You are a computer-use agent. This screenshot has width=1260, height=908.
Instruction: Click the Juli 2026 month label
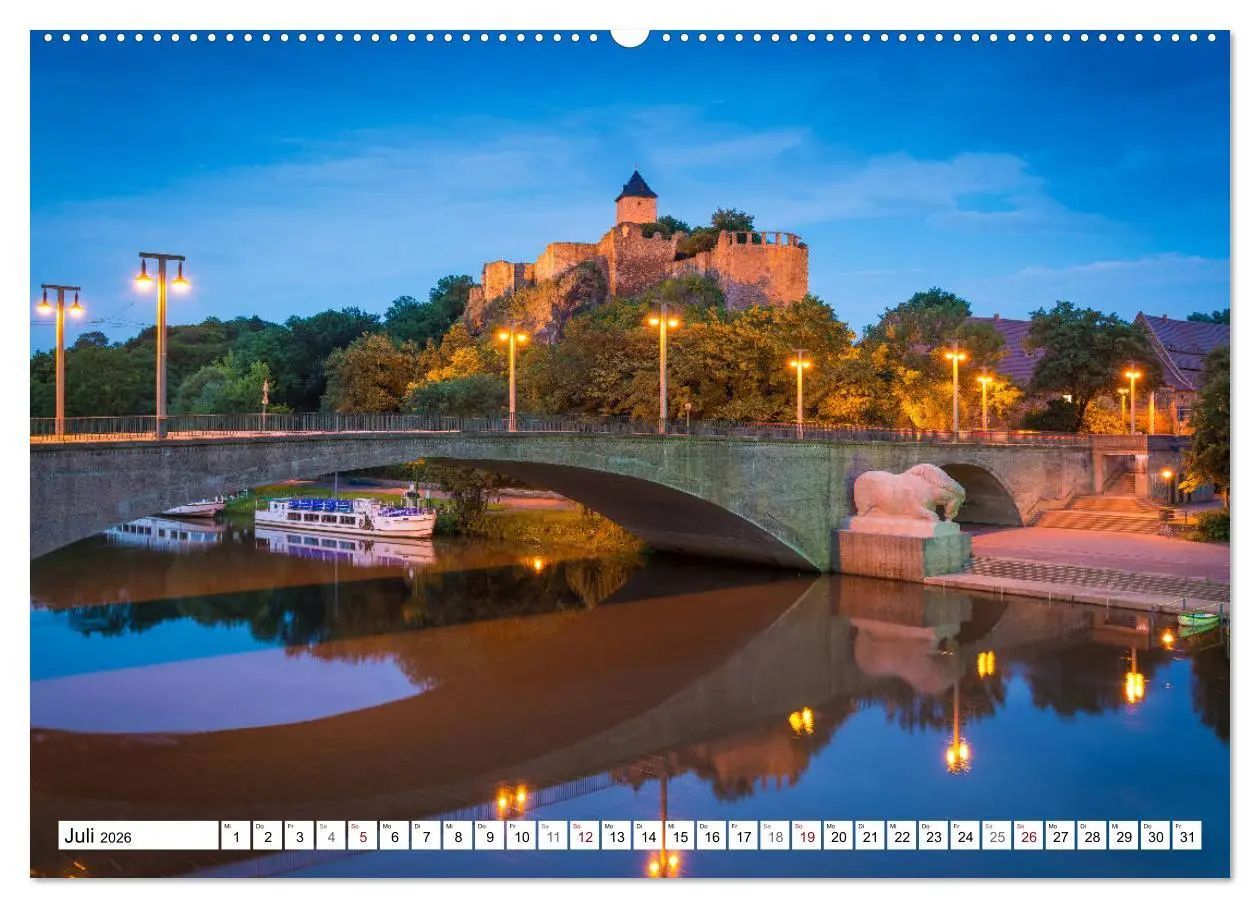coord(98,836)
